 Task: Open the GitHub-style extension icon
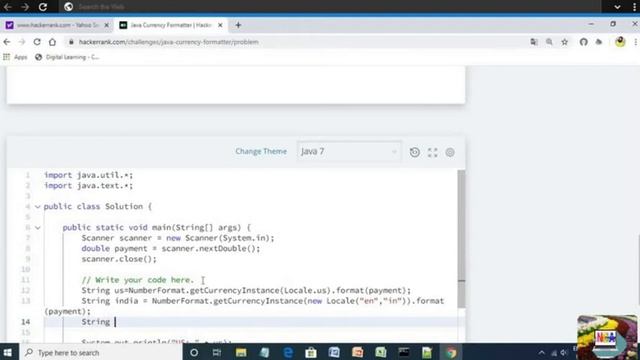click(584, 42)
